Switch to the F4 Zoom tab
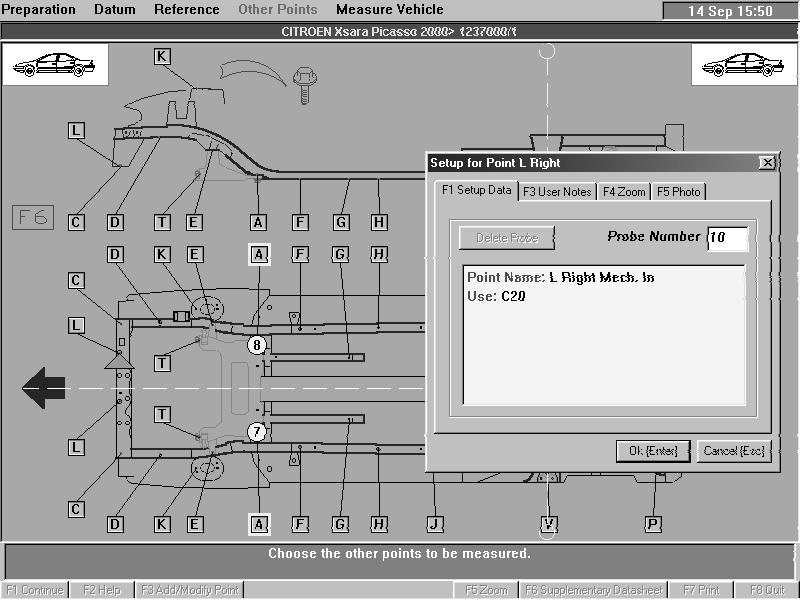Viewport: 800px width, 600px height. click(x=624, y=192)
